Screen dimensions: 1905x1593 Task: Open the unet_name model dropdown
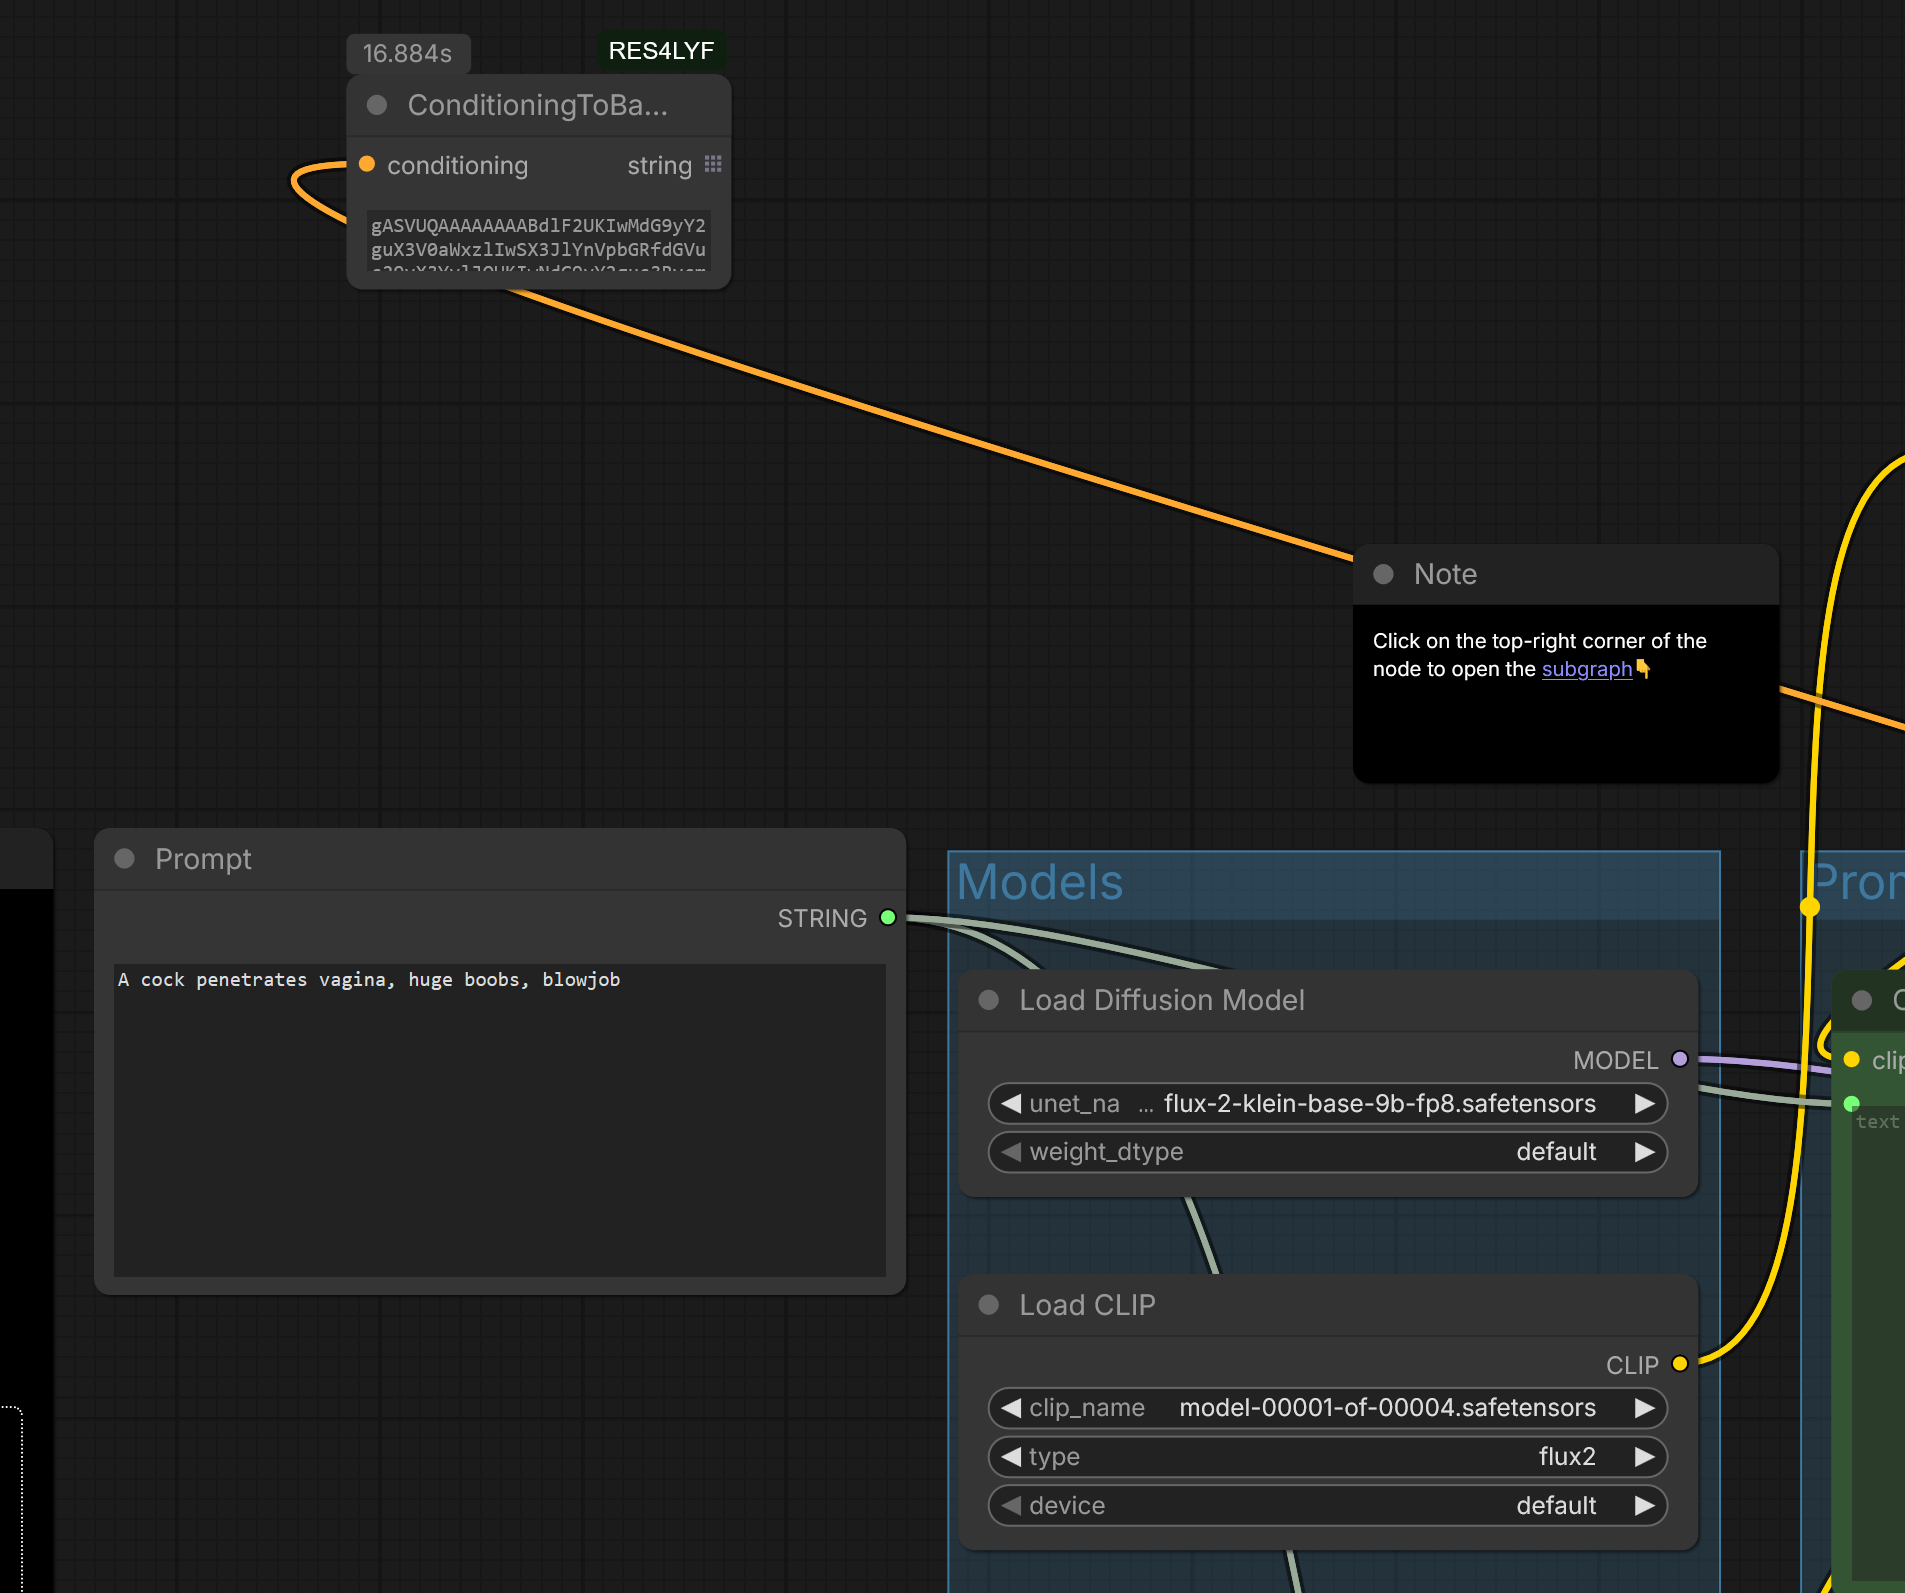[x=1328, y=1103]
